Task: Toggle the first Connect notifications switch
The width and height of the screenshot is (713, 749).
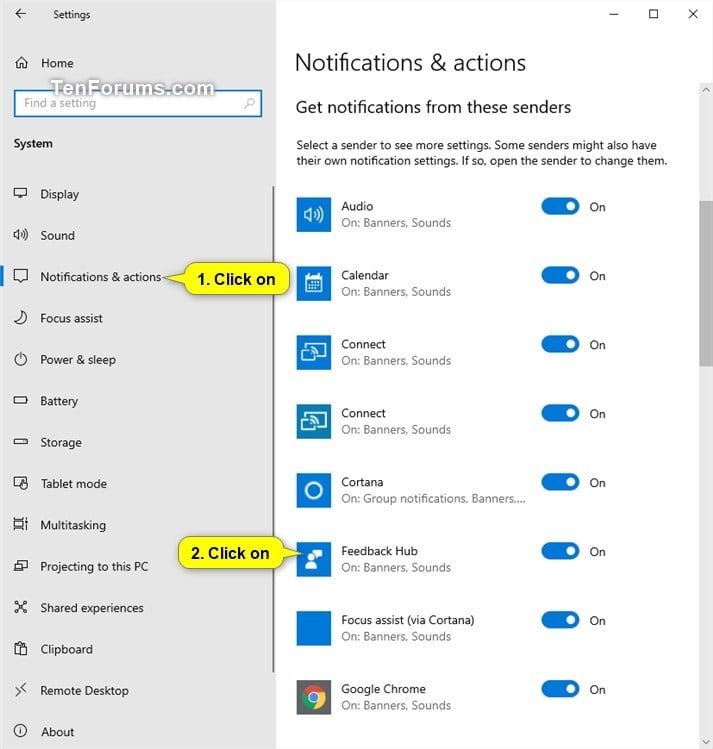Action: 560,344
